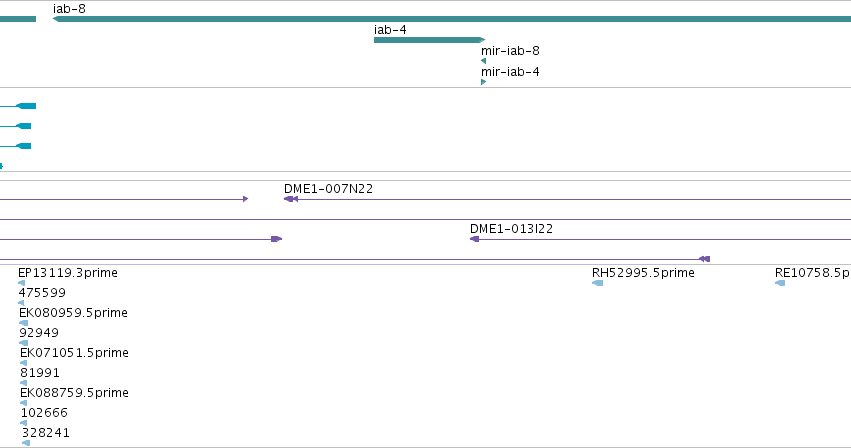851x448 pixels.
Task: Click the RH52995.5prime label
Action: pos(643,273)
